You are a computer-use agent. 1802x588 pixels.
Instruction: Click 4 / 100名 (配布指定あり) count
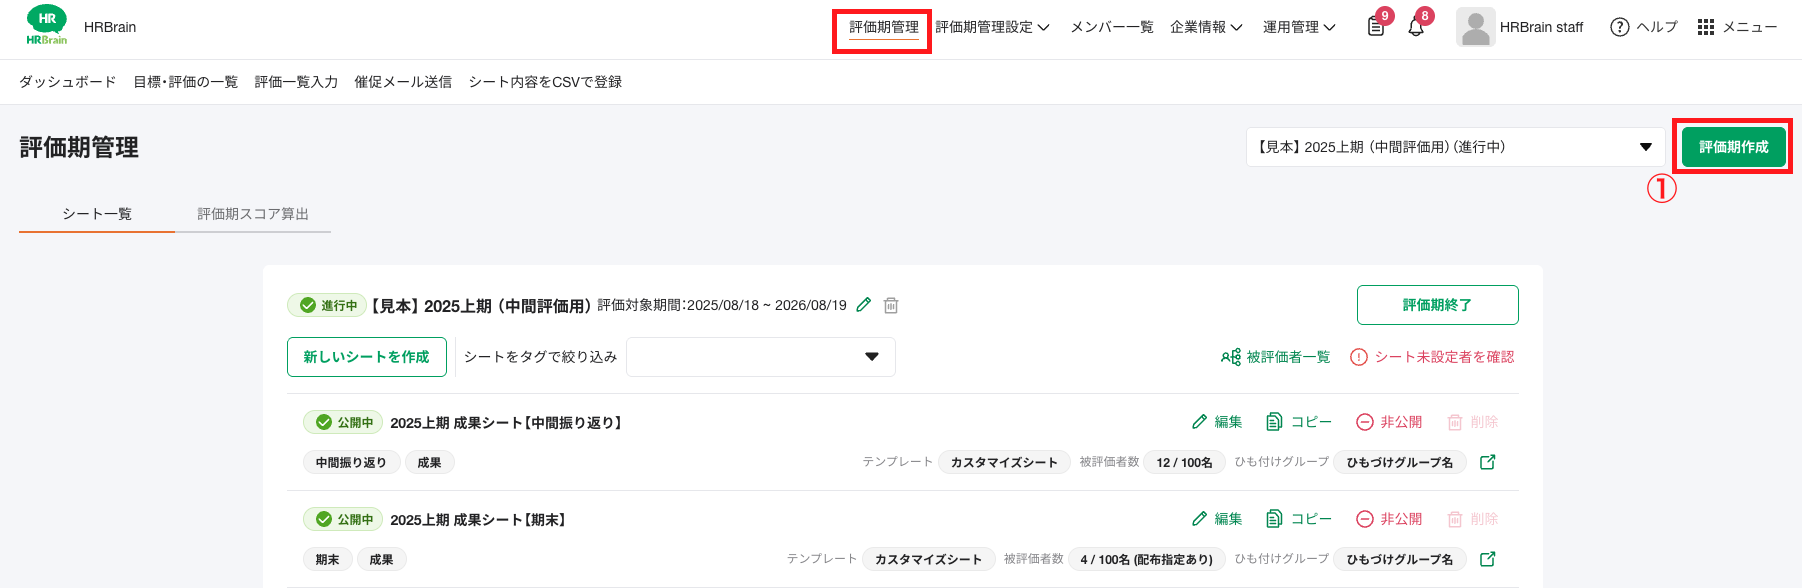(x=1146, y=559)
